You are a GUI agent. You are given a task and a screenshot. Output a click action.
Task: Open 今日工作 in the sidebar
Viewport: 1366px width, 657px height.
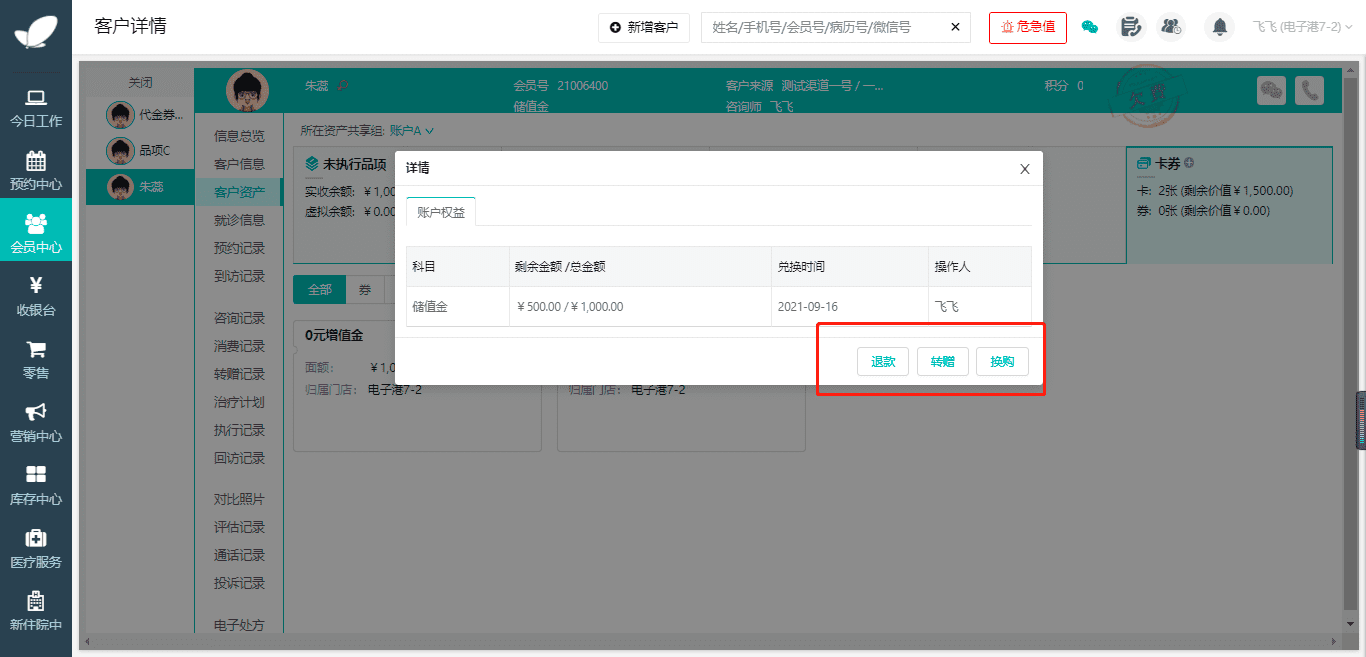(x=36, y=108)
